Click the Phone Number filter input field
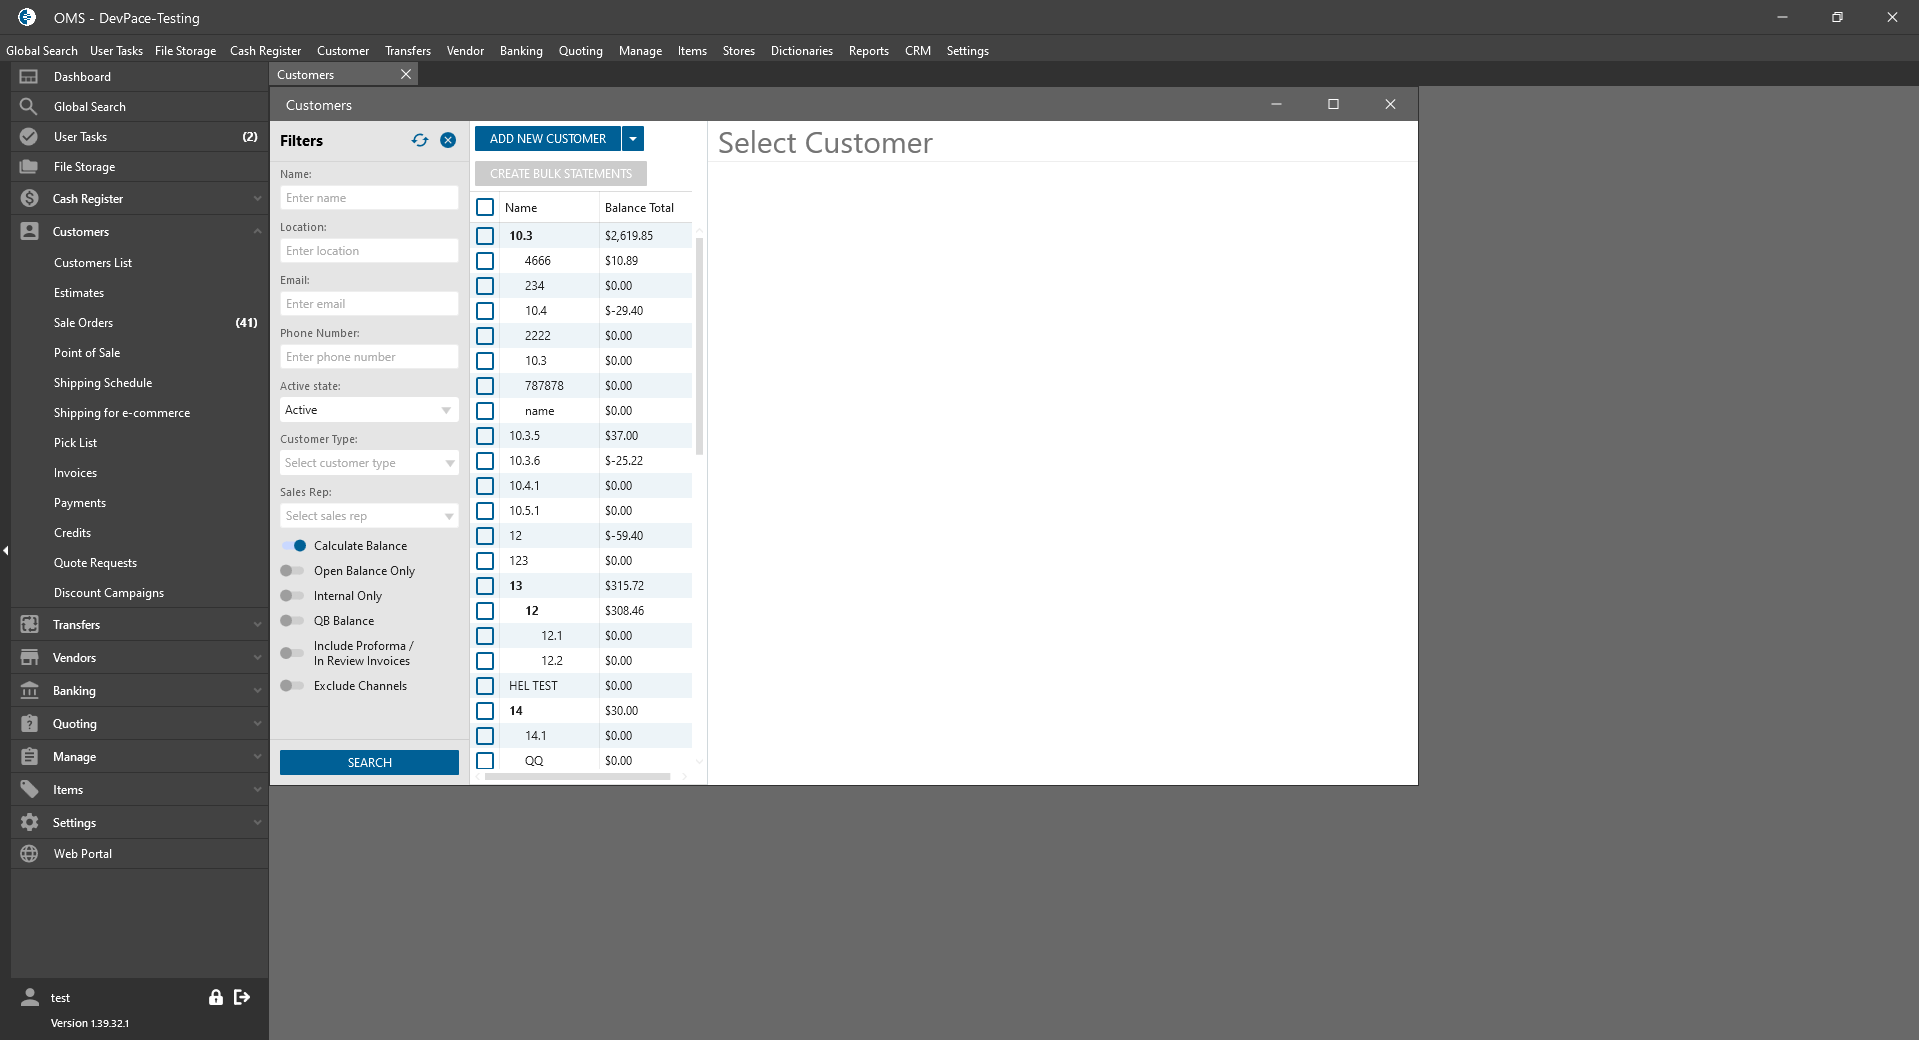 point(369,357)
